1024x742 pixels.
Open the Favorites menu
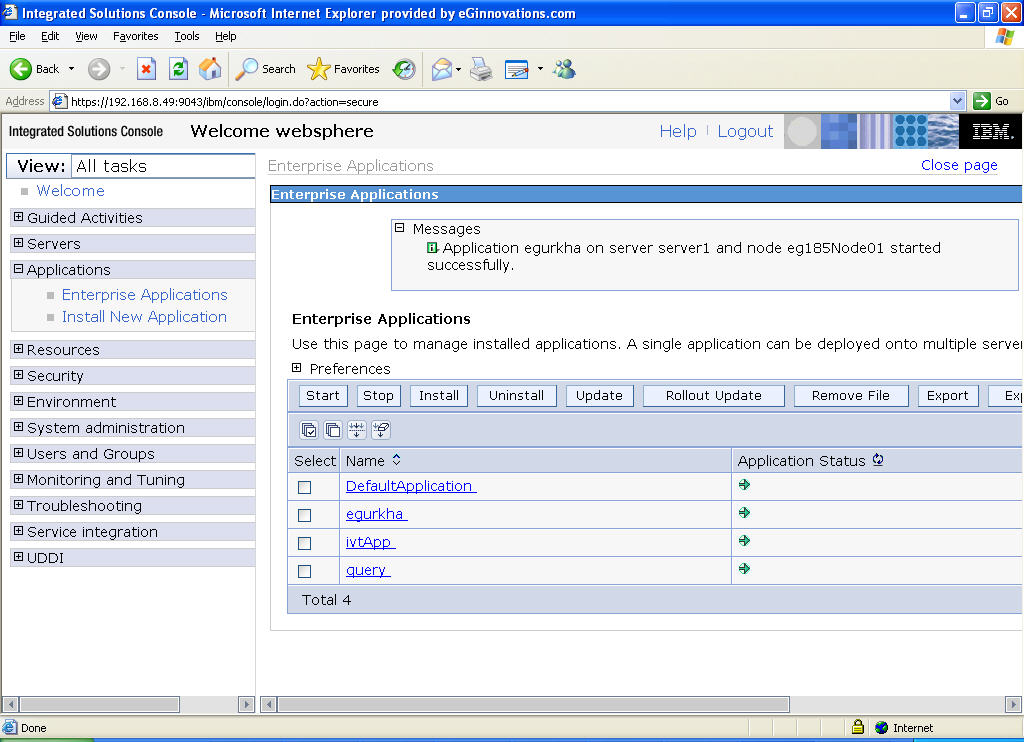[135, 36]
